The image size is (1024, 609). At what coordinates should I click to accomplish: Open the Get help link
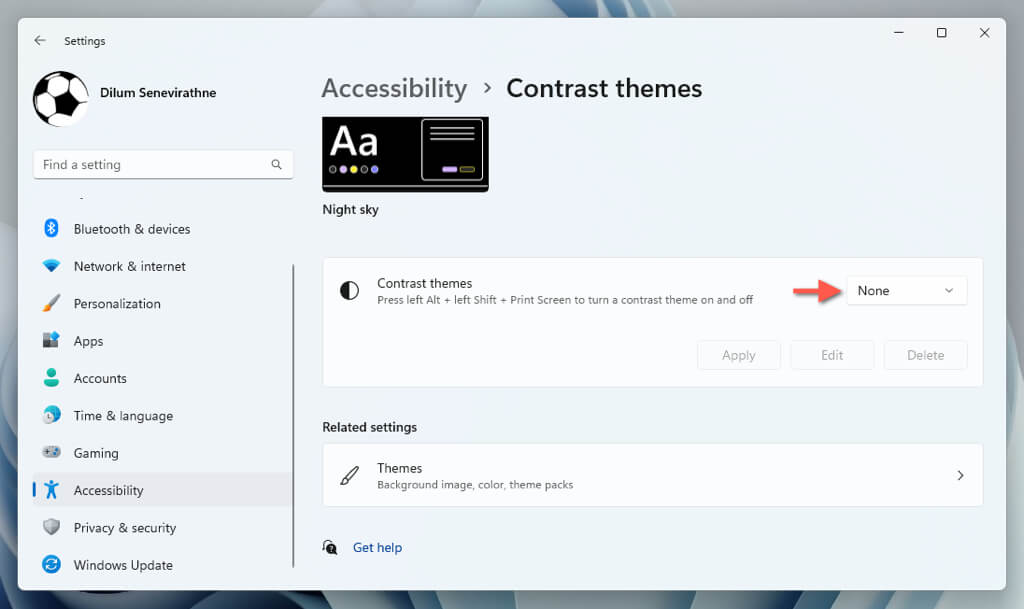click(377, 548)
